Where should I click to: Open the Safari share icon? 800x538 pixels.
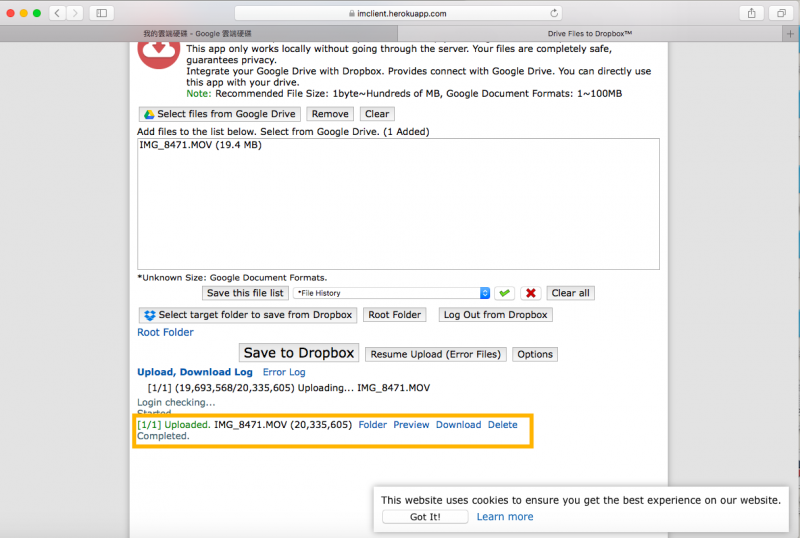(x=752, y=13)
